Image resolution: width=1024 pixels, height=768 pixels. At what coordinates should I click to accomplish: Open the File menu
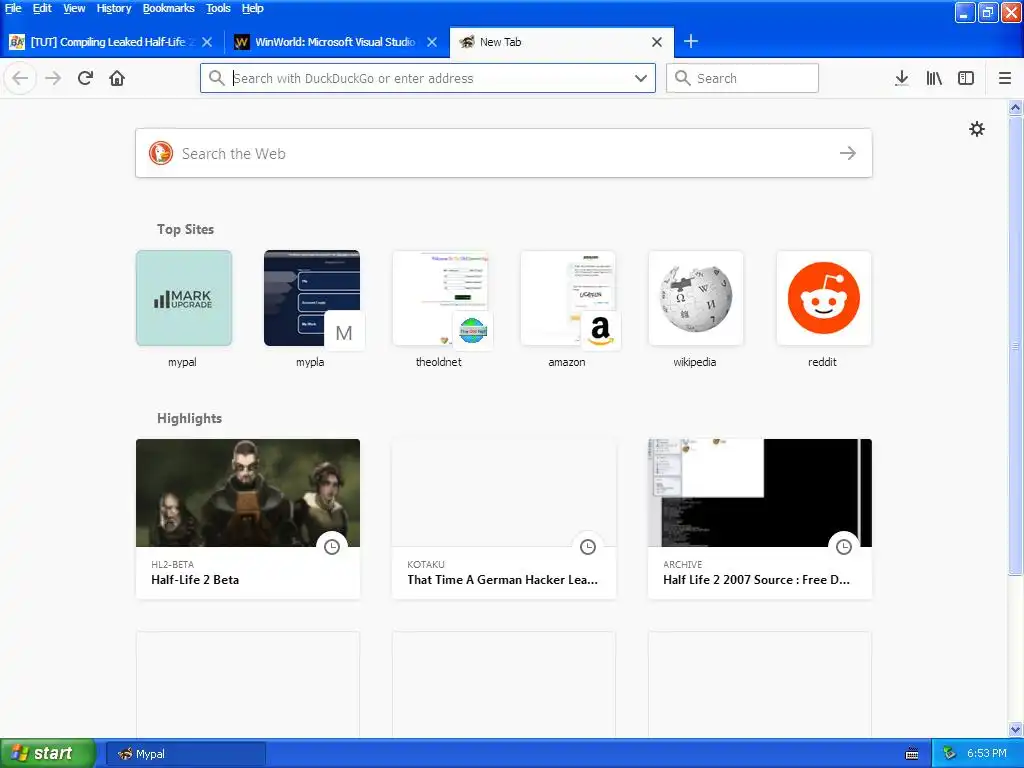pos(13,8)
